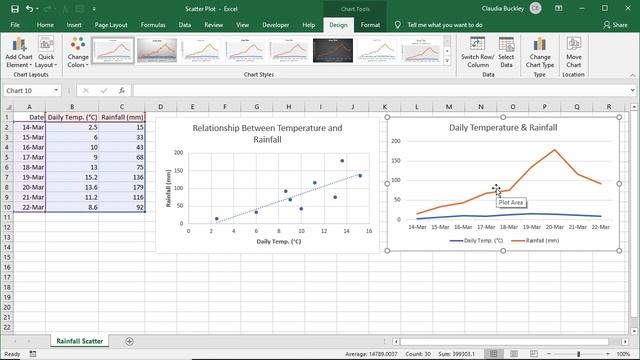
Task: Open the Formulas tab
Action: (x=153, y=25)
